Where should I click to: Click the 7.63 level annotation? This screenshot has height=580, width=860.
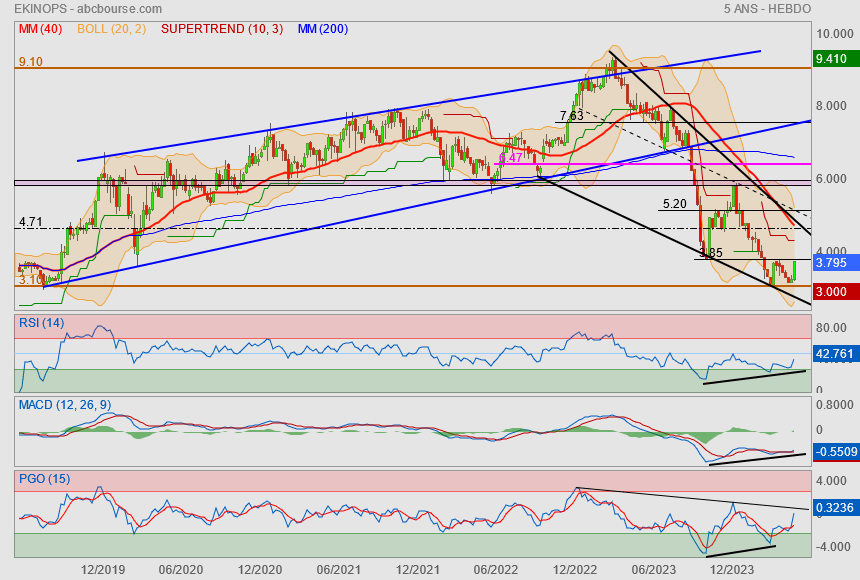pyautogui.click(x=572, y=116)
